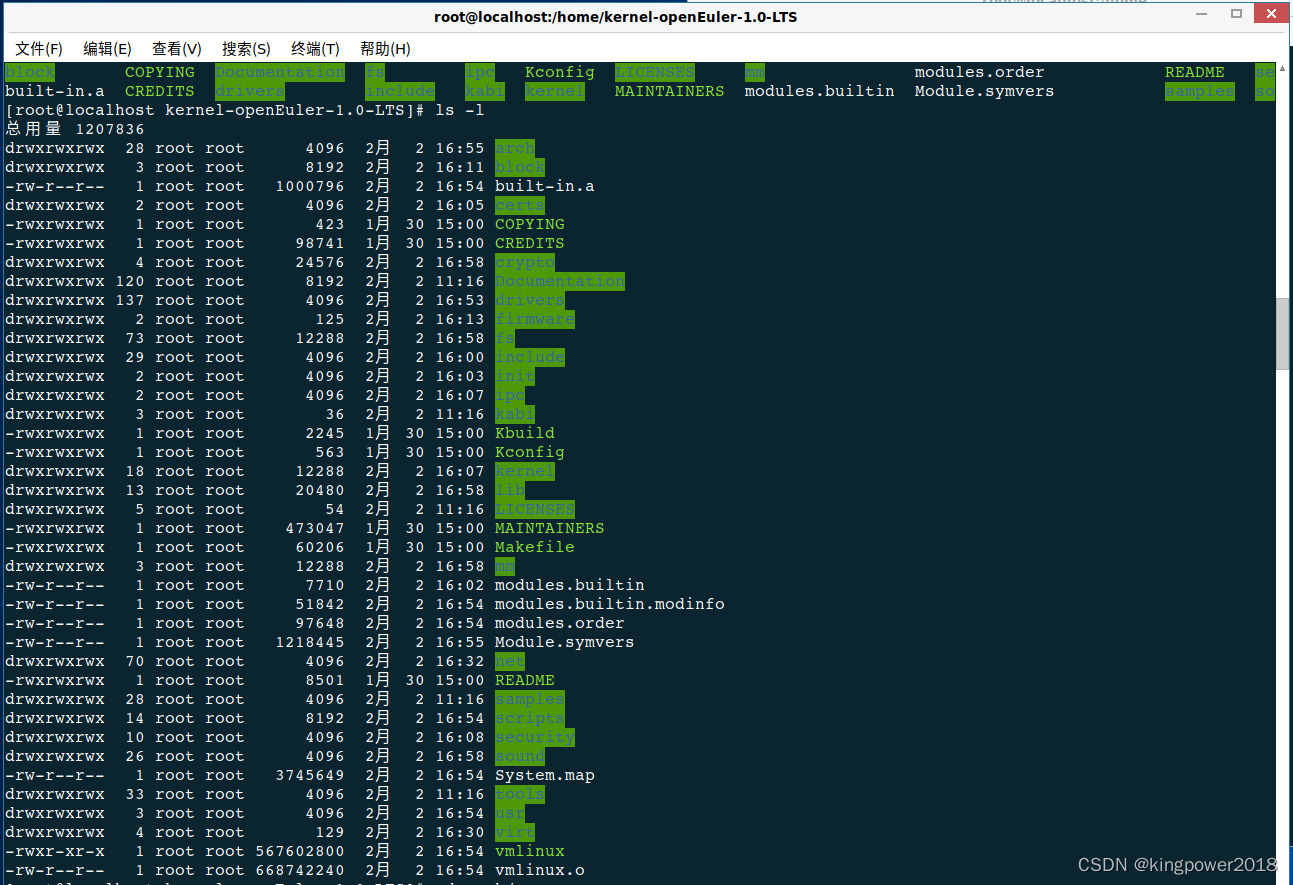
Task: Click the samples directory in the long listing
Action: tap(529, 699)
